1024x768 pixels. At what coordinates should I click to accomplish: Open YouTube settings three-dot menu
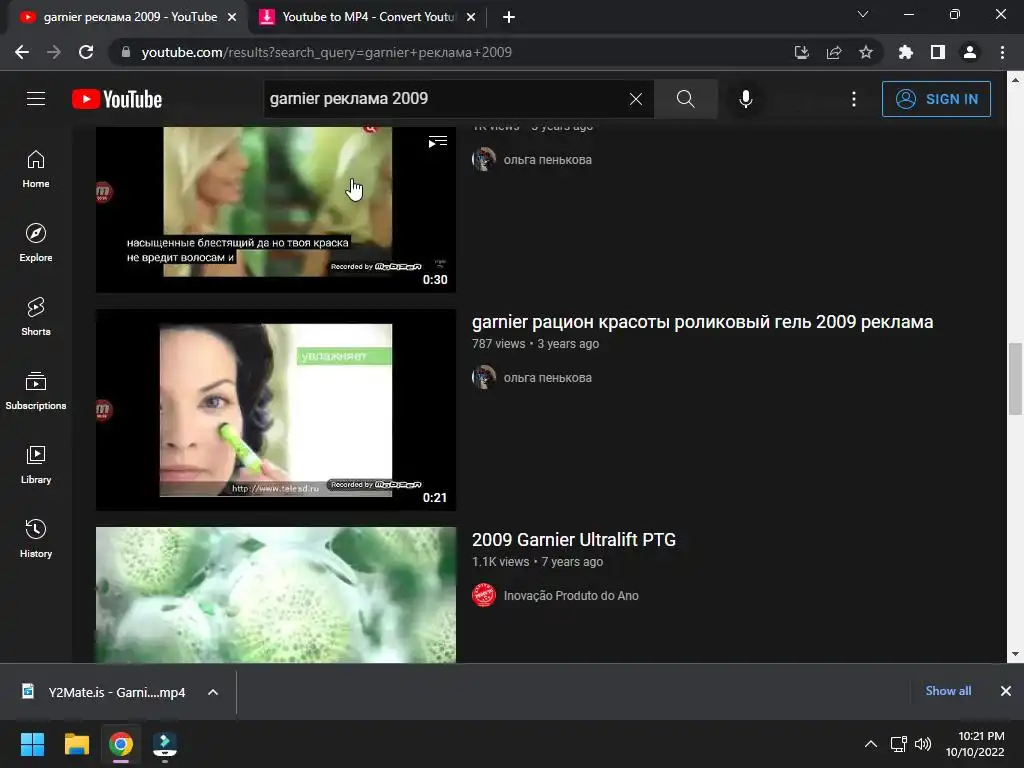[x=853, y=99]
